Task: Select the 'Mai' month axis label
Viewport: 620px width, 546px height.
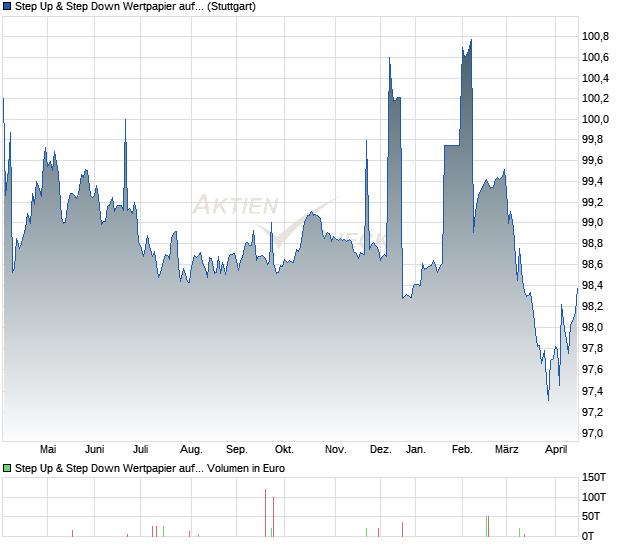Action: pyautogui.click(x=48, y=449)
